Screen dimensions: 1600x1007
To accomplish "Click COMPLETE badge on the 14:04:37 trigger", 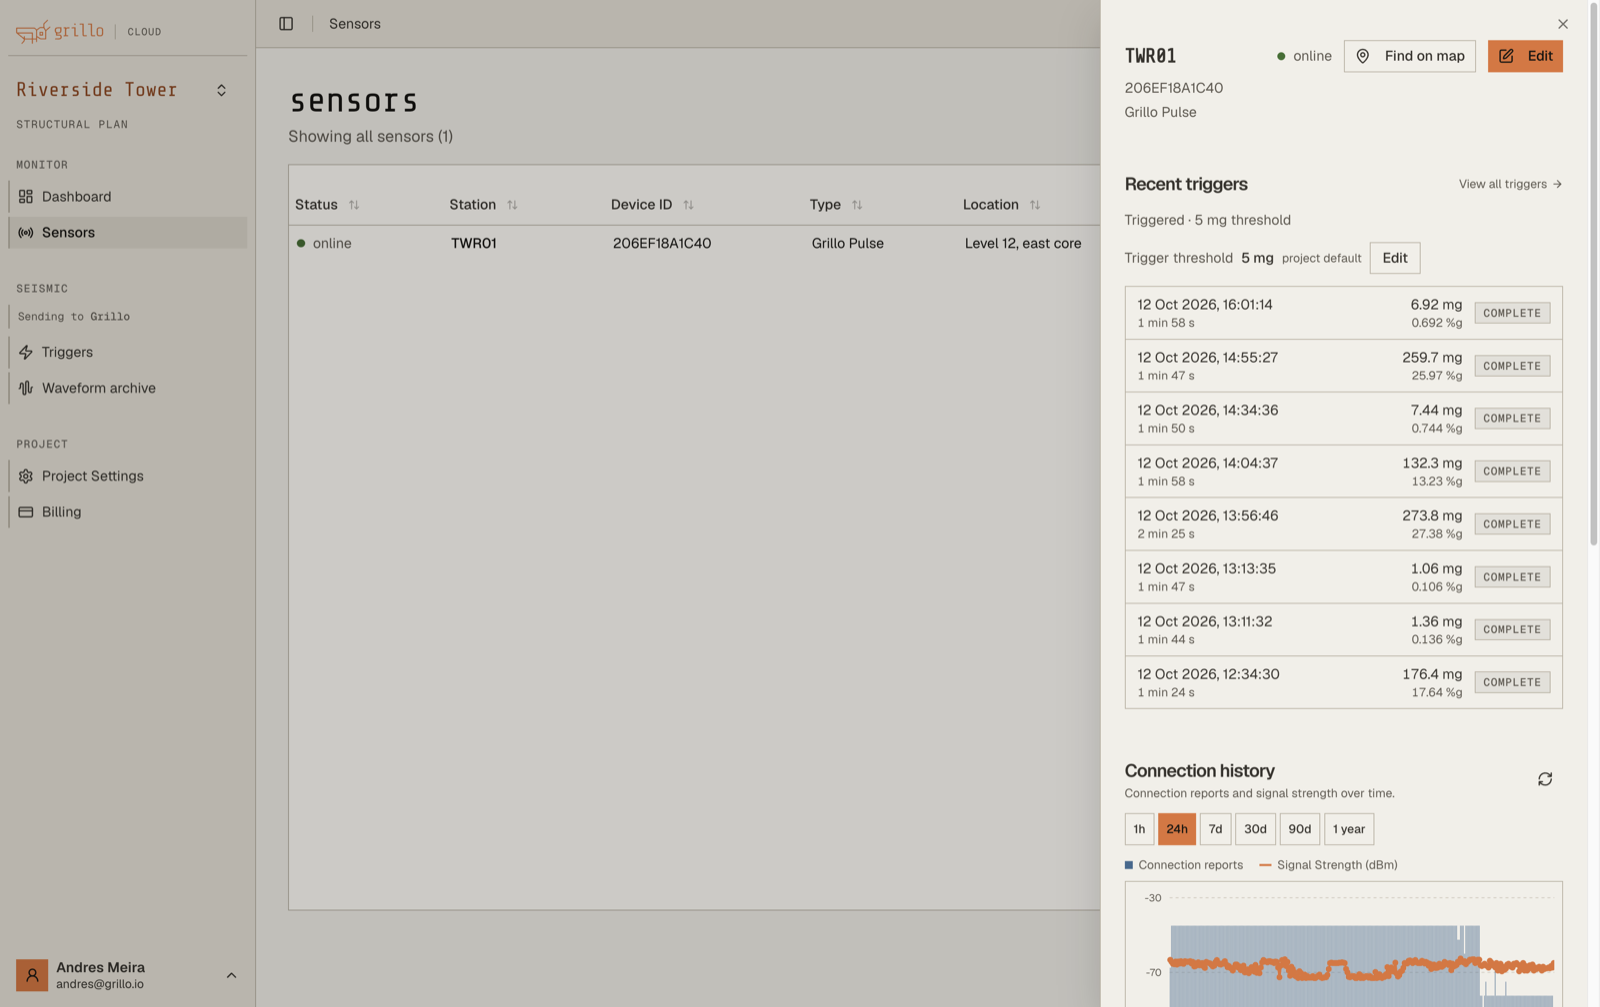I will tap(1512, 471).
